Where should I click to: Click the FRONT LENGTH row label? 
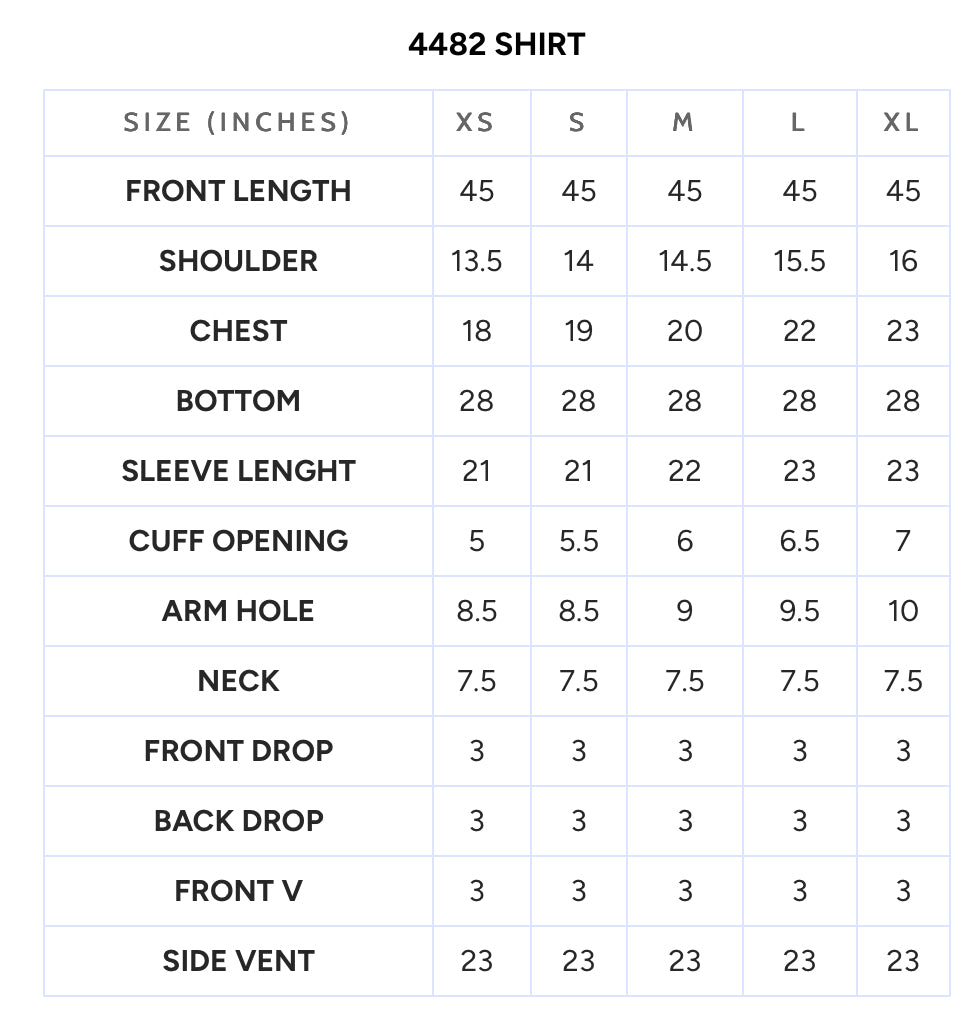(238, 191)
